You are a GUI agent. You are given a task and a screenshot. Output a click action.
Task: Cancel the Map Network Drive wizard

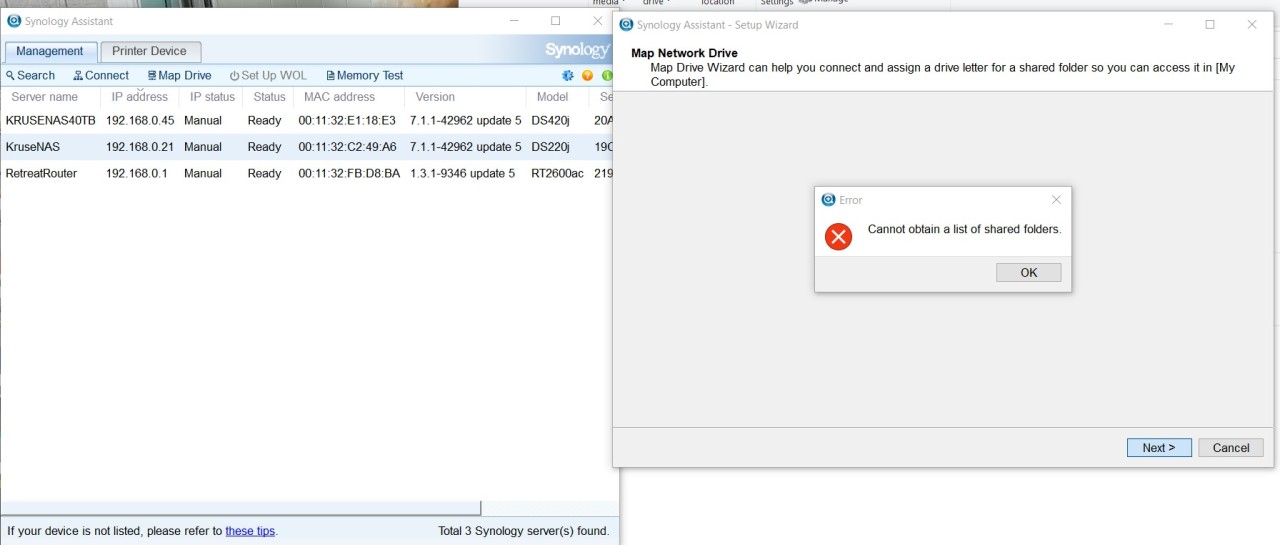[x=1230, y=448]
